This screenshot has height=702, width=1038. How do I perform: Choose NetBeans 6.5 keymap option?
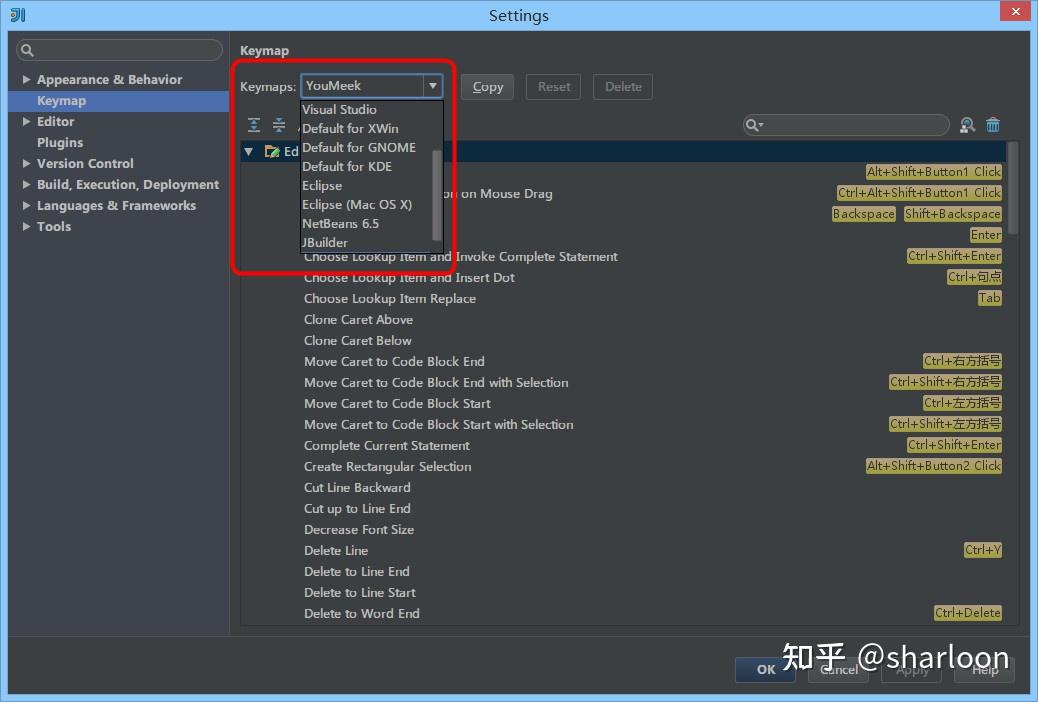[339, 223]
